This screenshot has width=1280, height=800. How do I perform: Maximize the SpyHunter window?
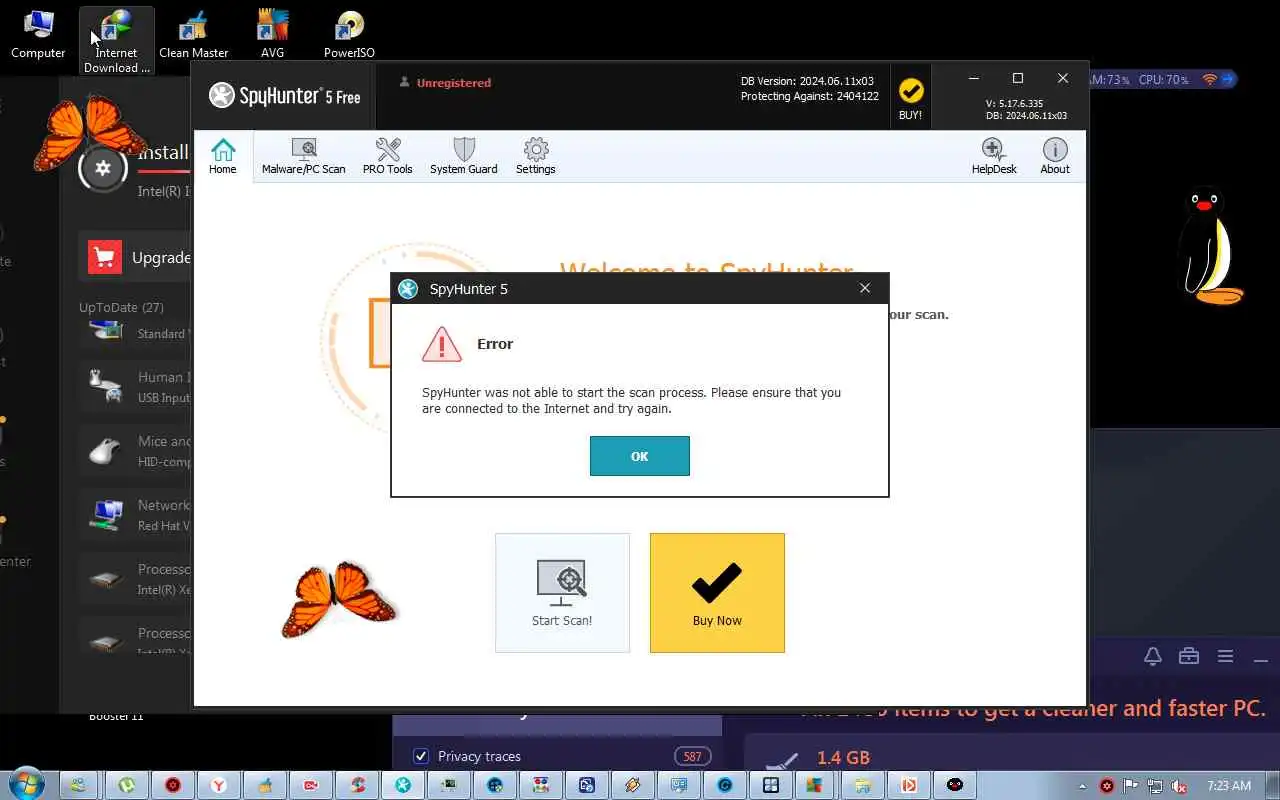1018,78
